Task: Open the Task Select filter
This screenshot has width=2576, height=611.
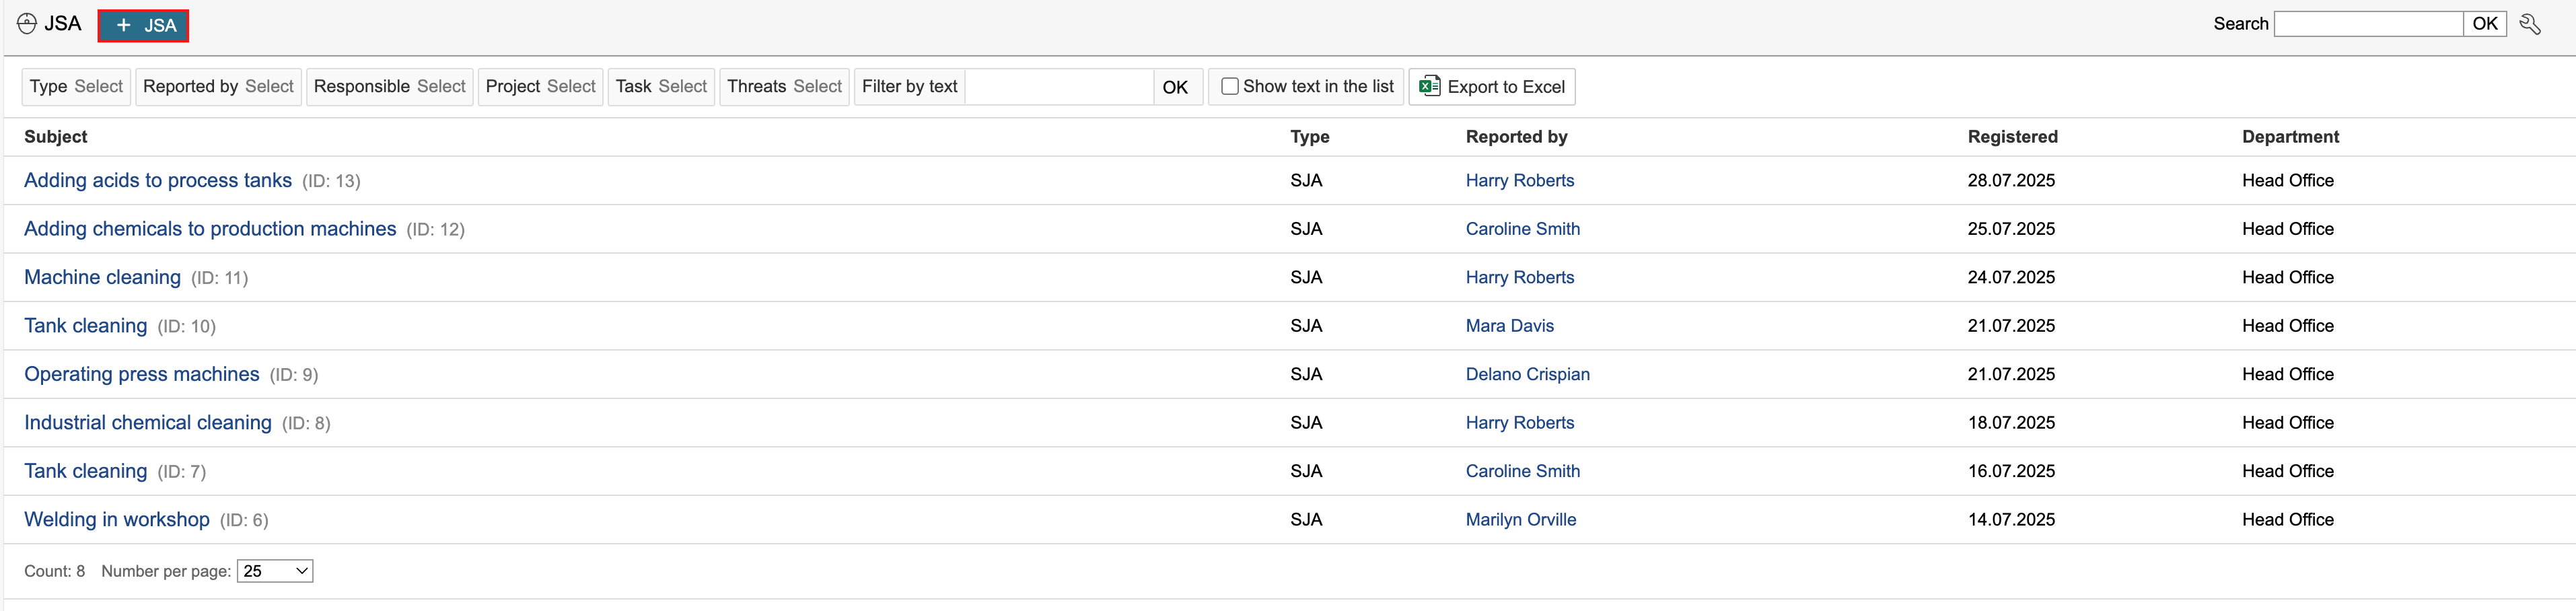Action: click(661, 86)
